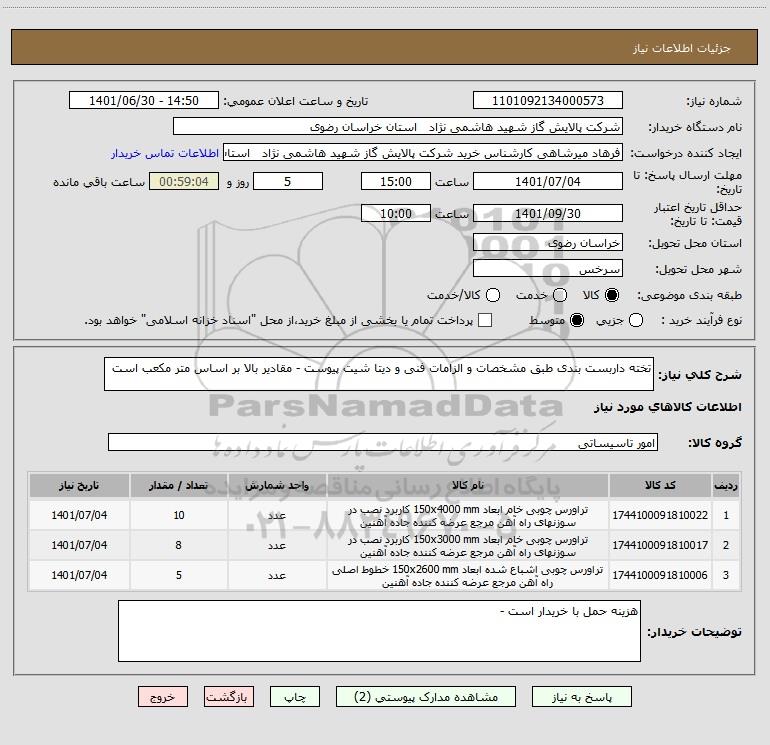Click the delivery city field سرخس

[548, 268]
